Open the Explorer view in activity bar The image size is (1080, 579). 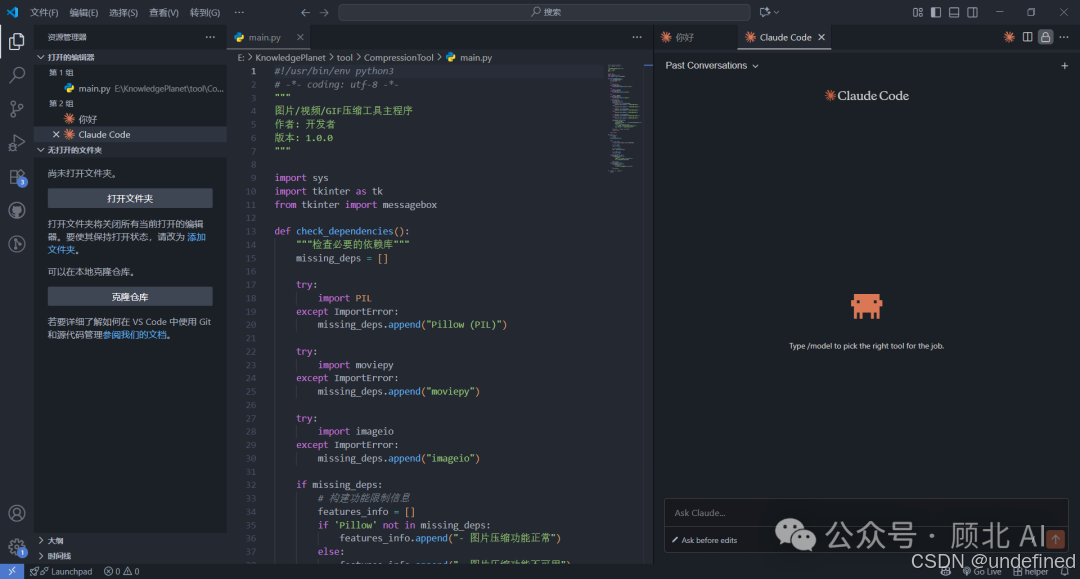(17, 41)
